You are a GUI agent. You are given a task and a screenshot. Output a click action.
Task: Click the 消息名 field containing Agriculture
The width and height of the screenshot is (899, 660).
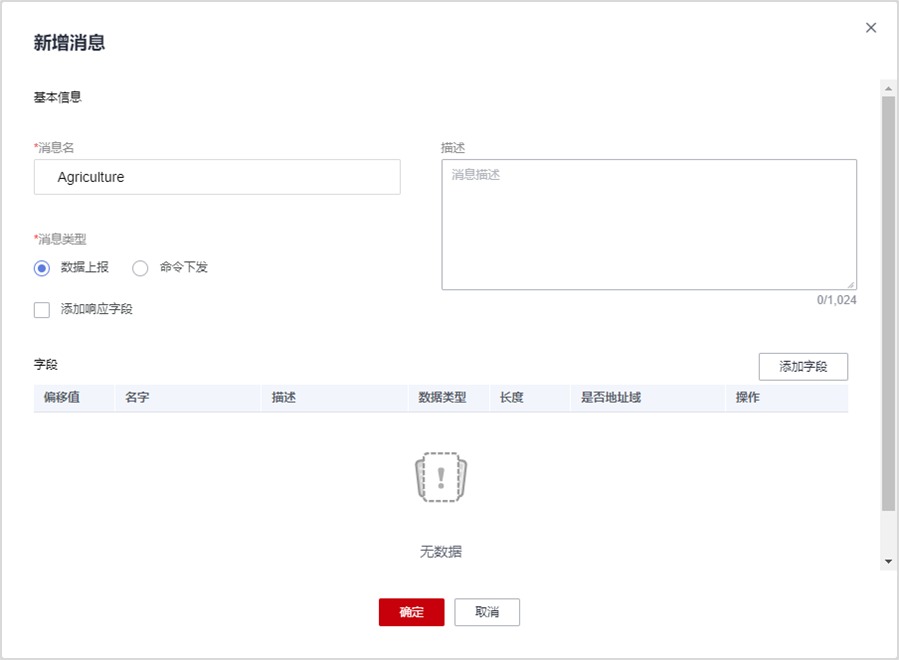217,177
